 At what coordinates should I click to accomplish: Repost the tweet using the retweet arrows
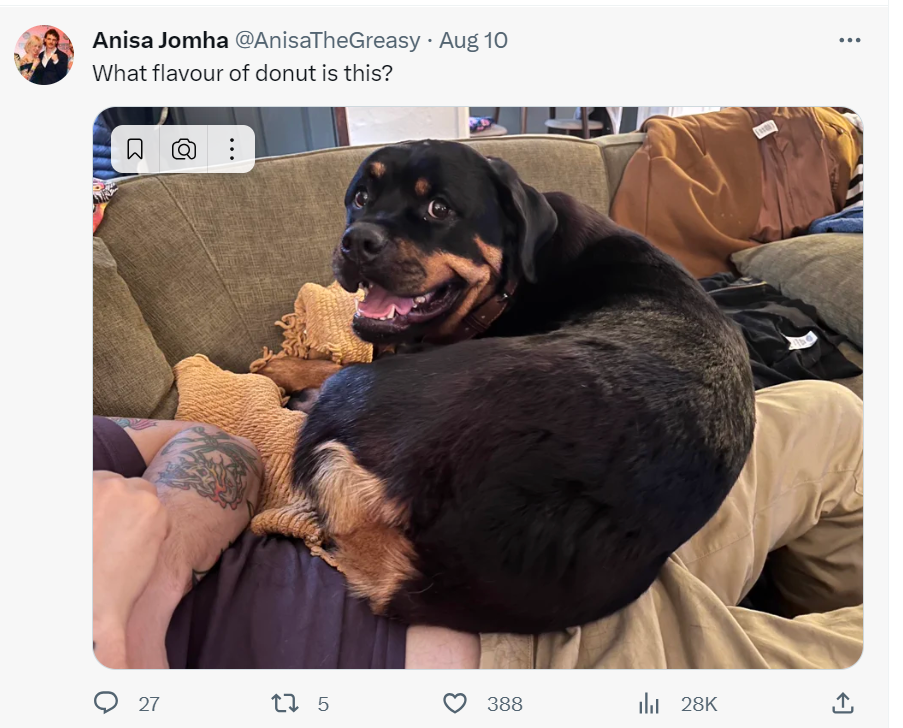click(285, 703)
